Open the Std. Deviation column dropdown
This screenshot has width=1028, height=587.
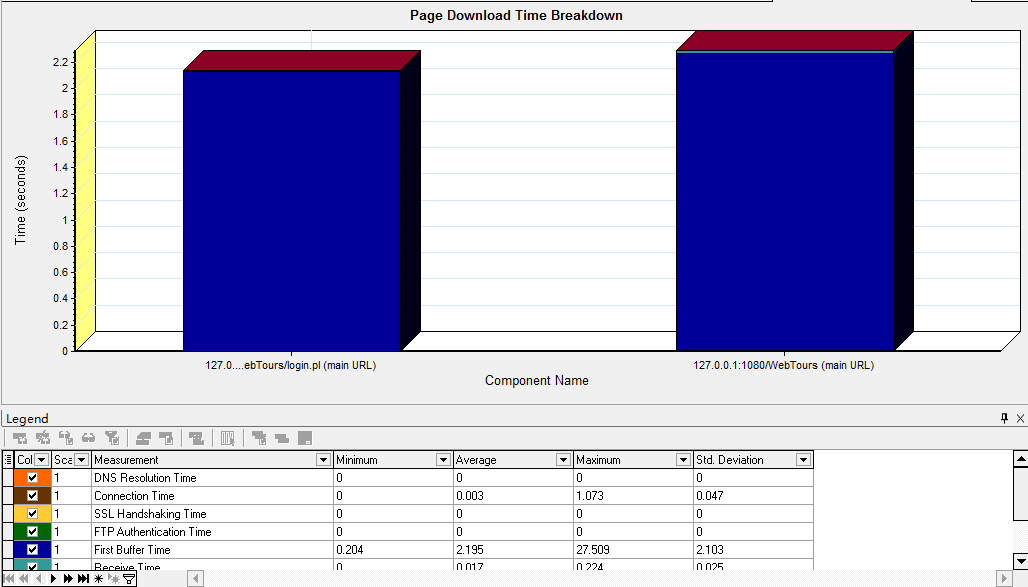tap(803, 459)
